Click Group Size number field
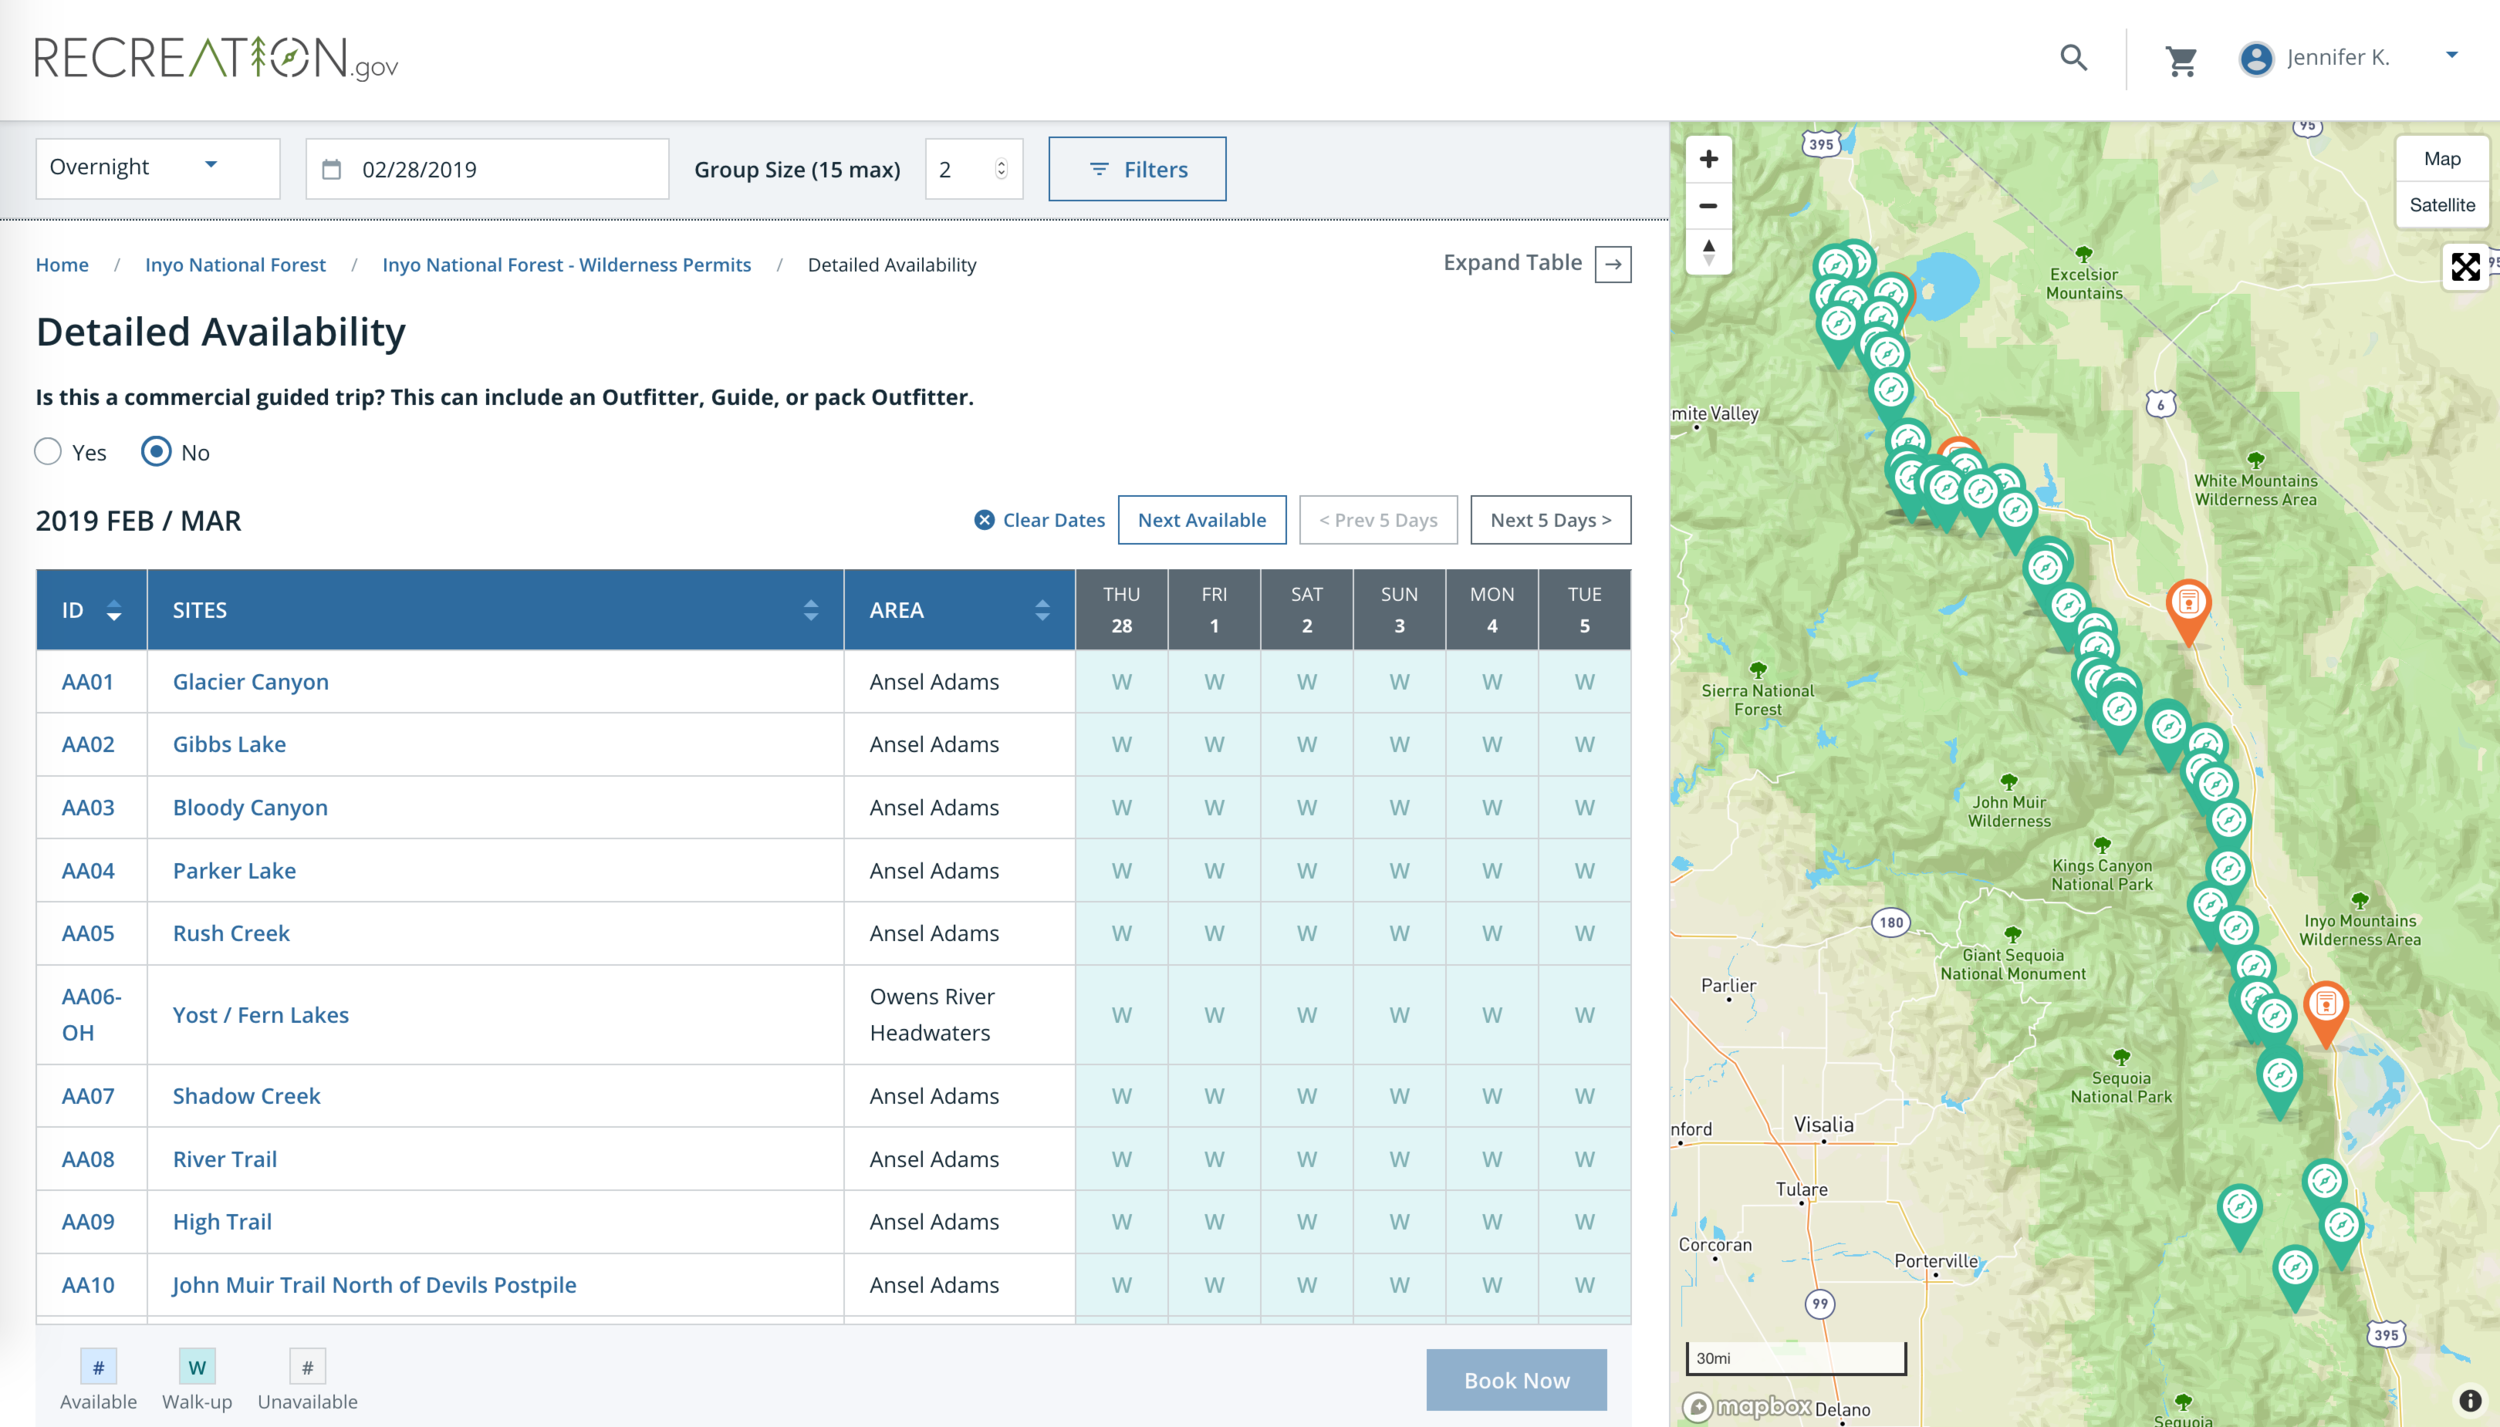The image size is (2500, 1427). pyautogui.click(x=974, y=169)
